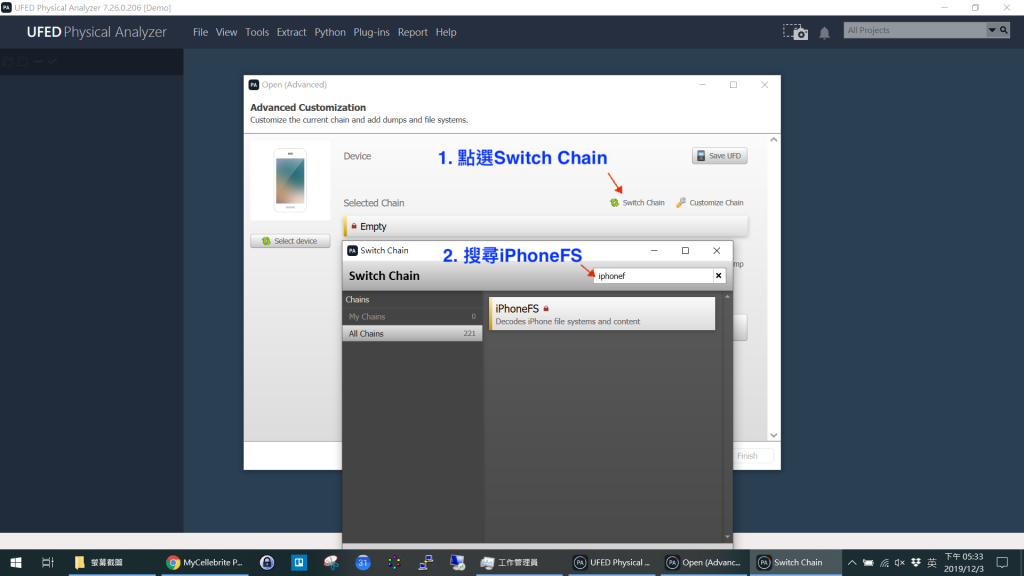This screenshot has width=1024, height=576.
Task: Open the Tools menu
Action: tap(257, 32)
